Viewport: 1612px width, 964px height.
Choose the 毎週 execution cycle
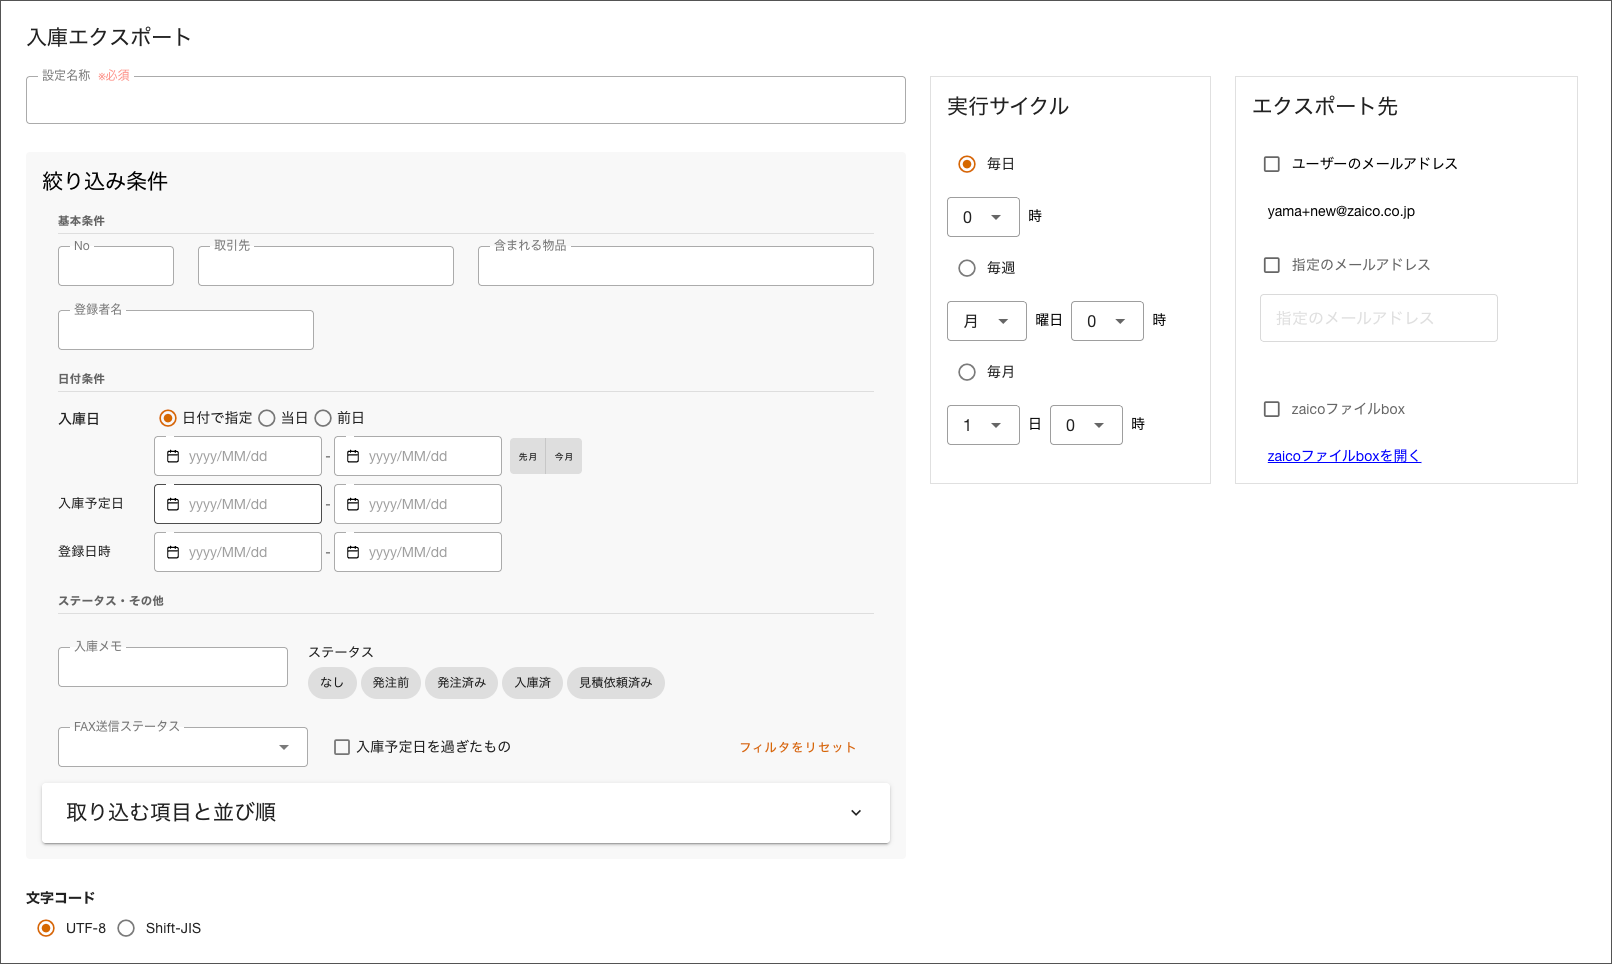[x=967, y=268]
